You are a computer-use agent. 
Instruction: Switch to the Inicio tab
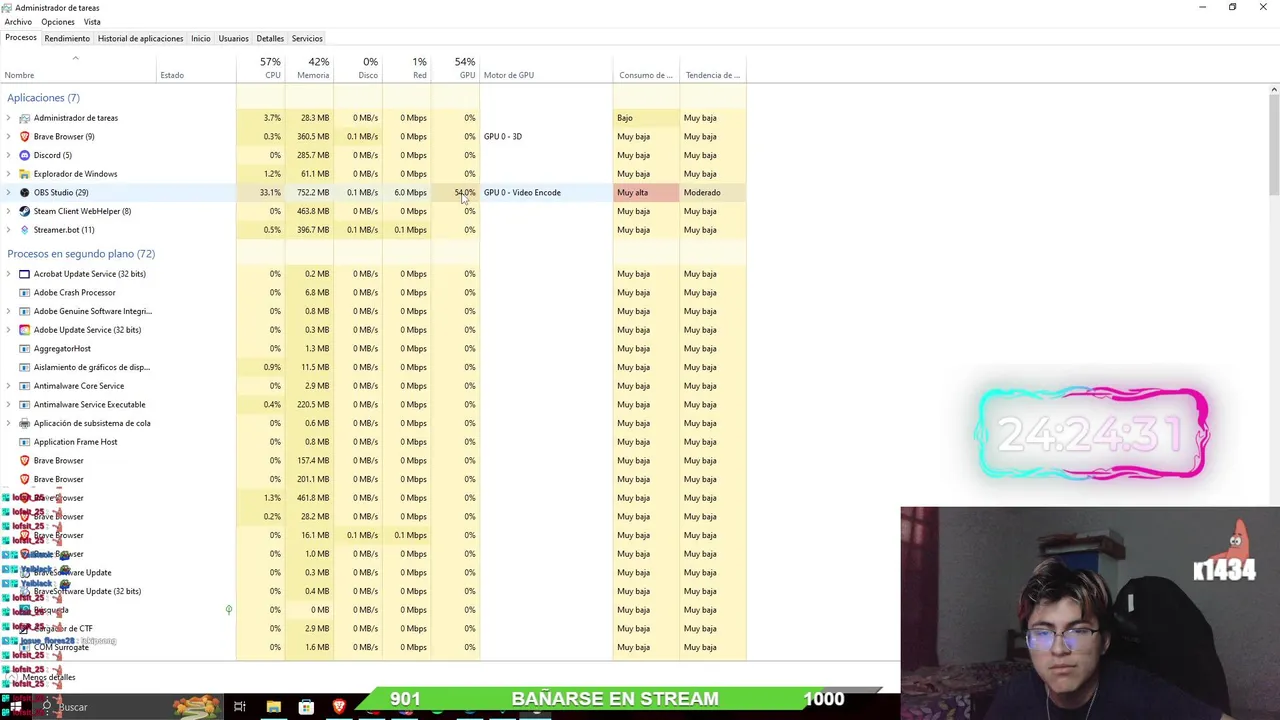click(x=201, y=38)
